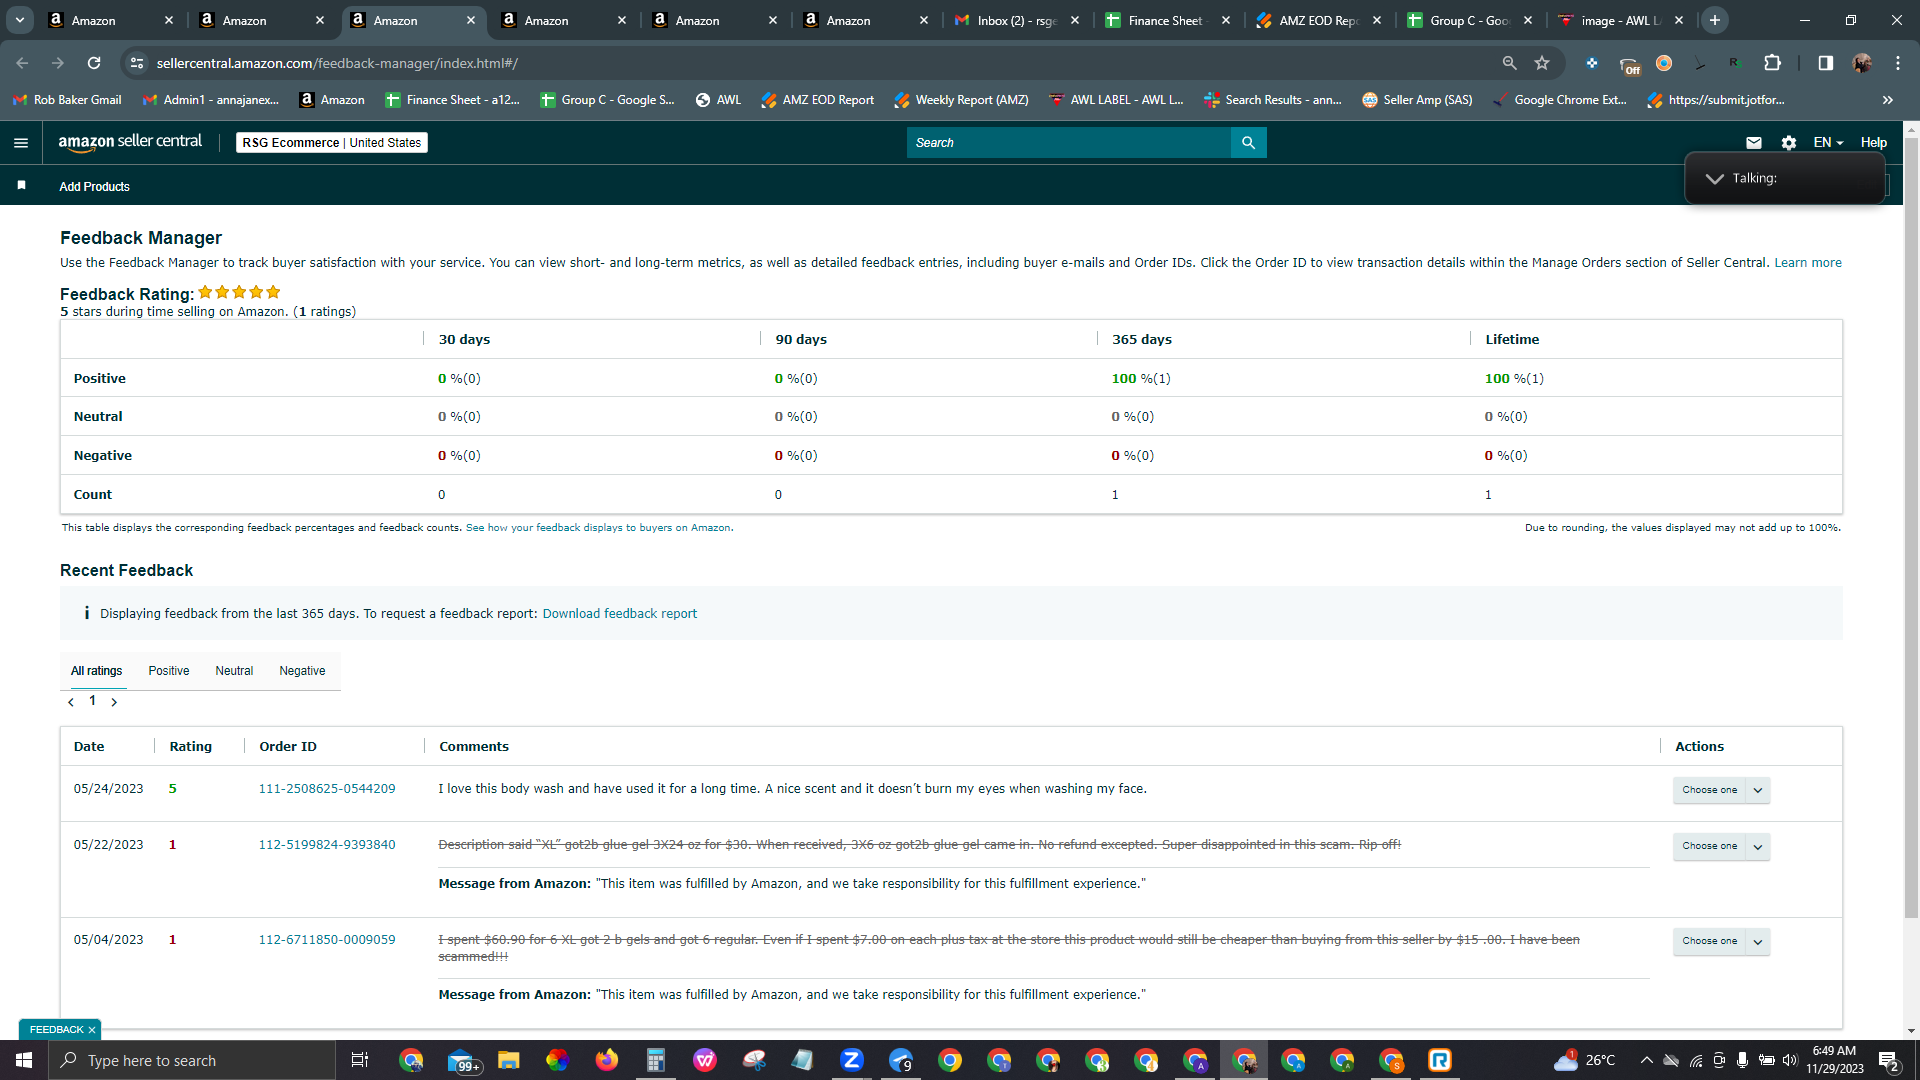This screenshot has width=1920, height=1080.
Task: Open File Explorer from the taskbar
Action: point(508,1060)
